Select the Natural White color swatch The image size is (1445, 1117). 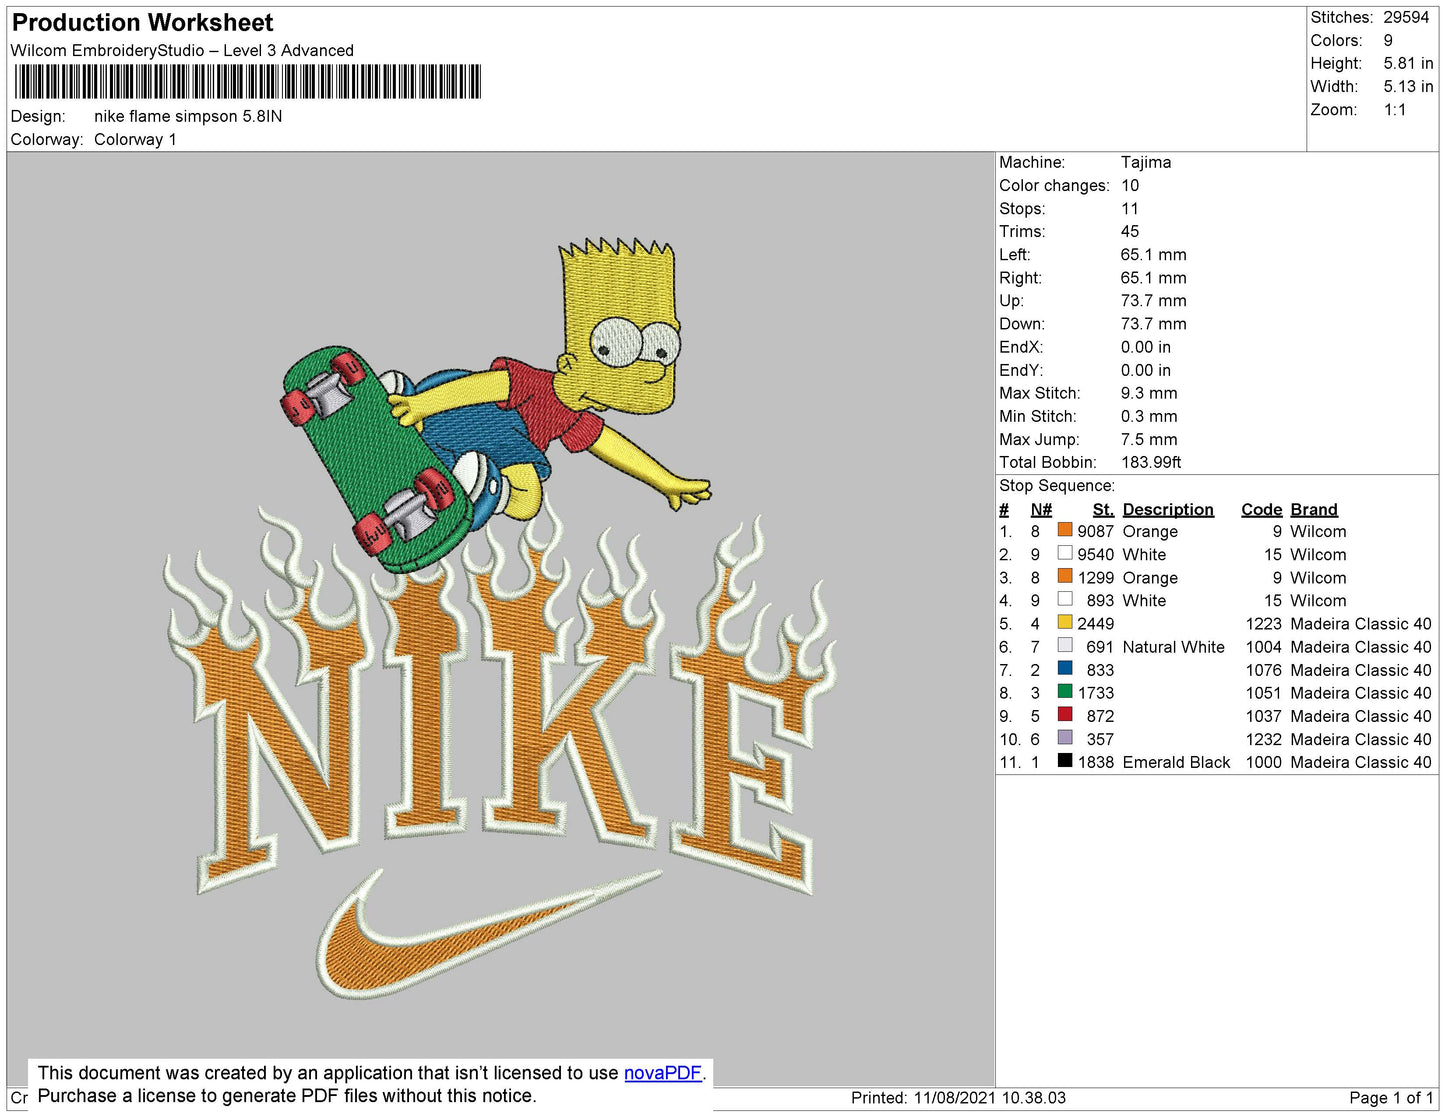pyautogui.click(x=1065, y=646)
